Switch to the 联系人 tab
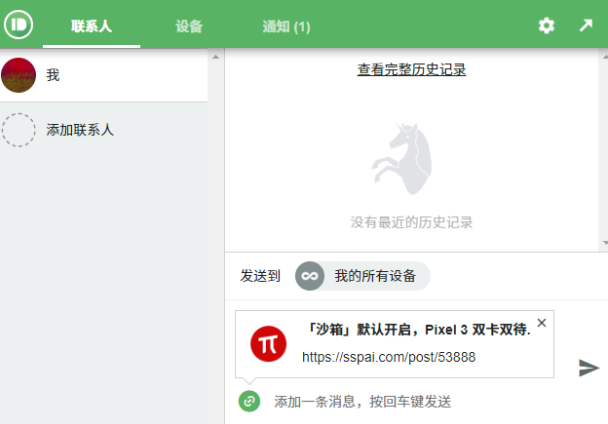Image resolution: width=608 pixels, height=424 pixels. [x=92, y=26]
